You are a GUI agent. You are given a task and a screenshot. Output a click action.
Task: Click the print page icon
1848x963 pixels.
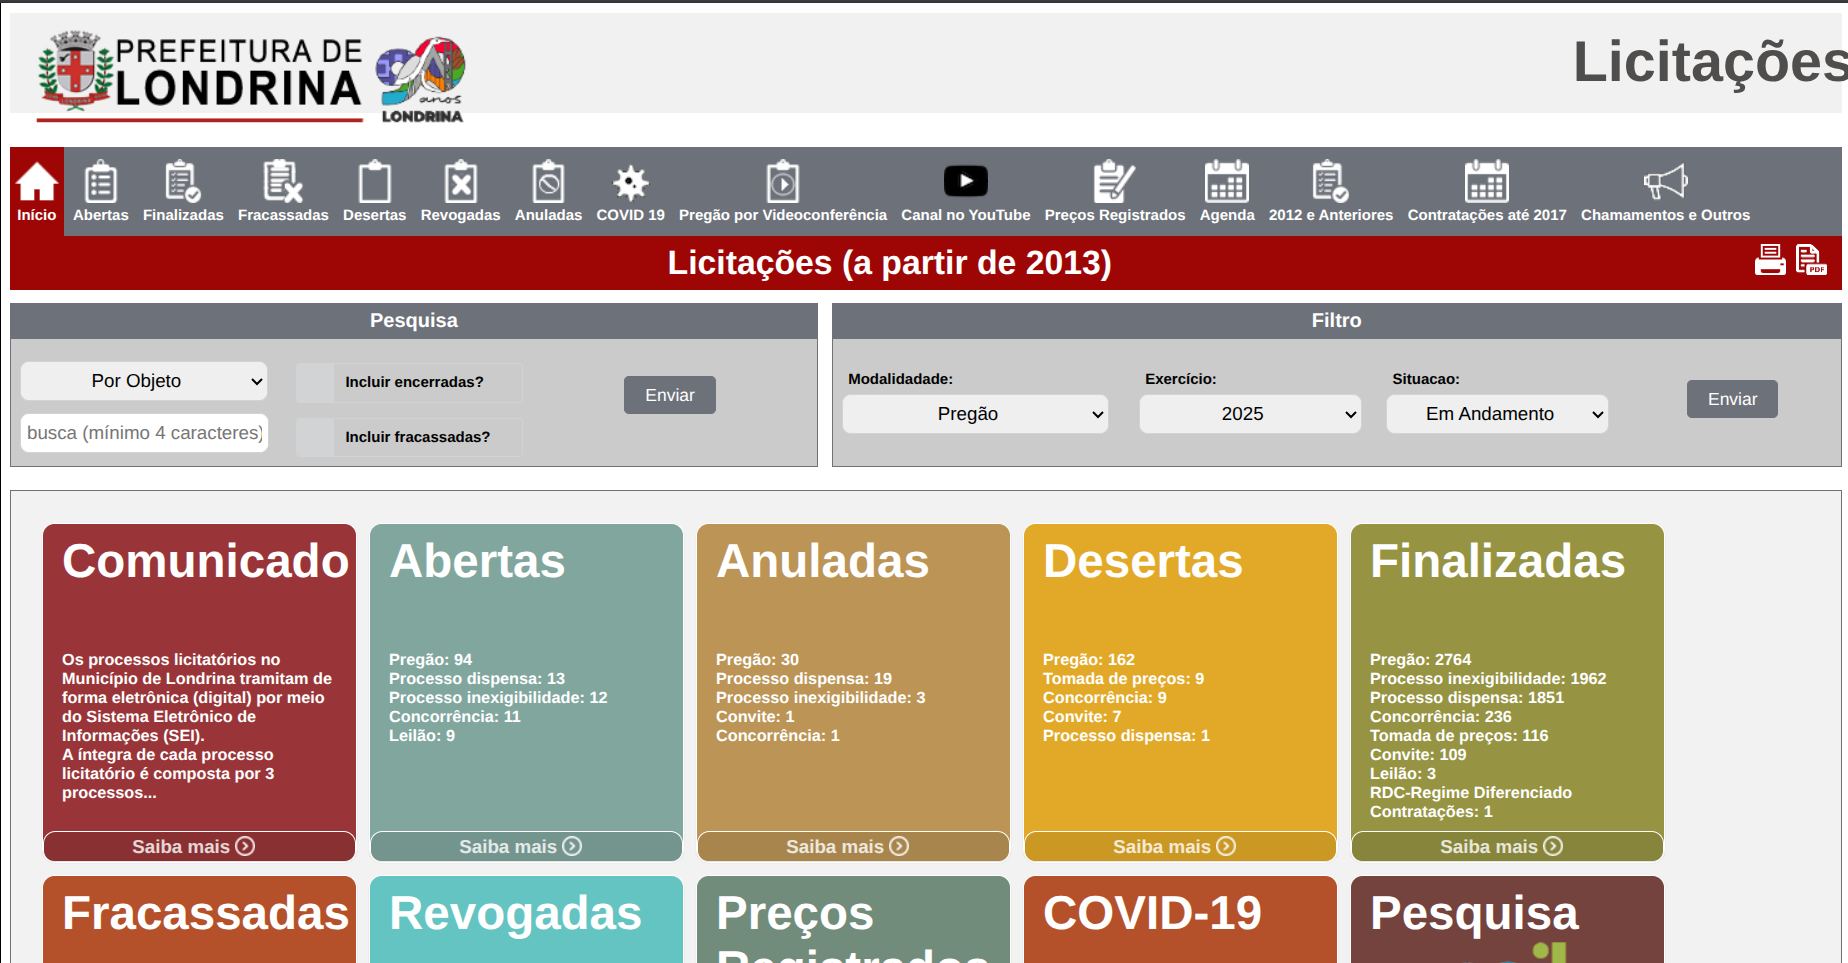[1770, 260]
